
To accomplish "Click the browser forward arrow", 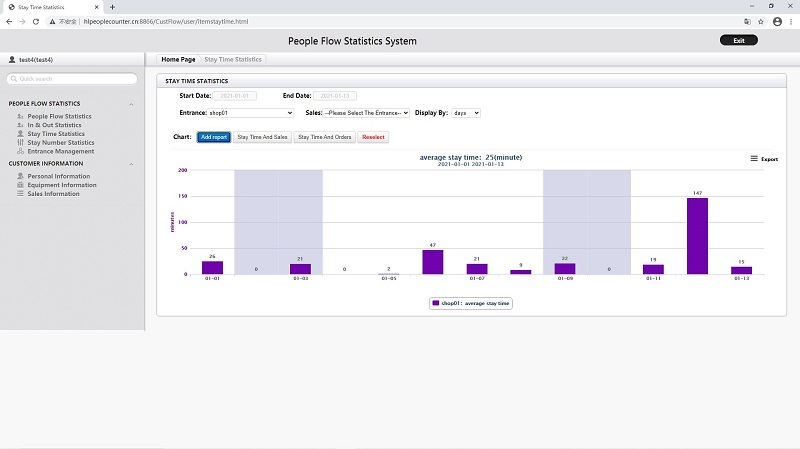I will pos(22,21).
